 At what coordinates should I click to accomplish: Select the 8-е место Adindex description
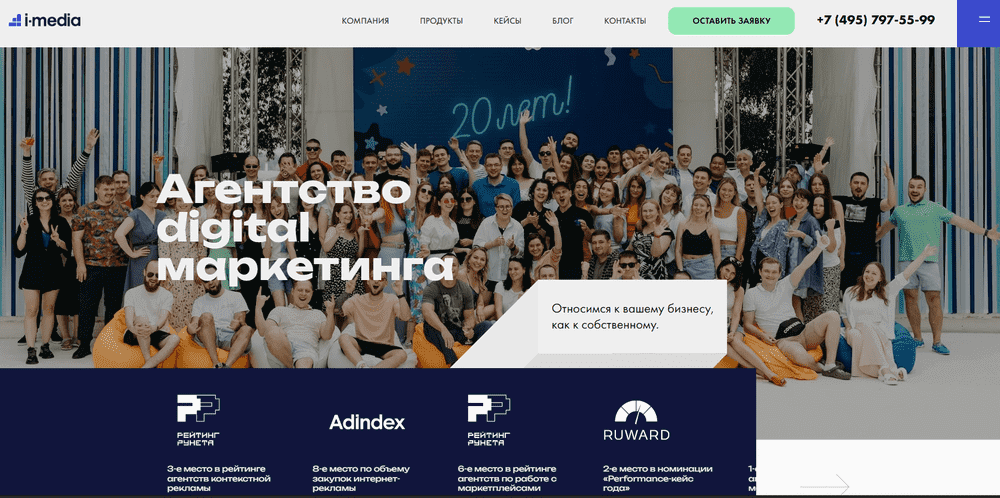pos(357,478)
